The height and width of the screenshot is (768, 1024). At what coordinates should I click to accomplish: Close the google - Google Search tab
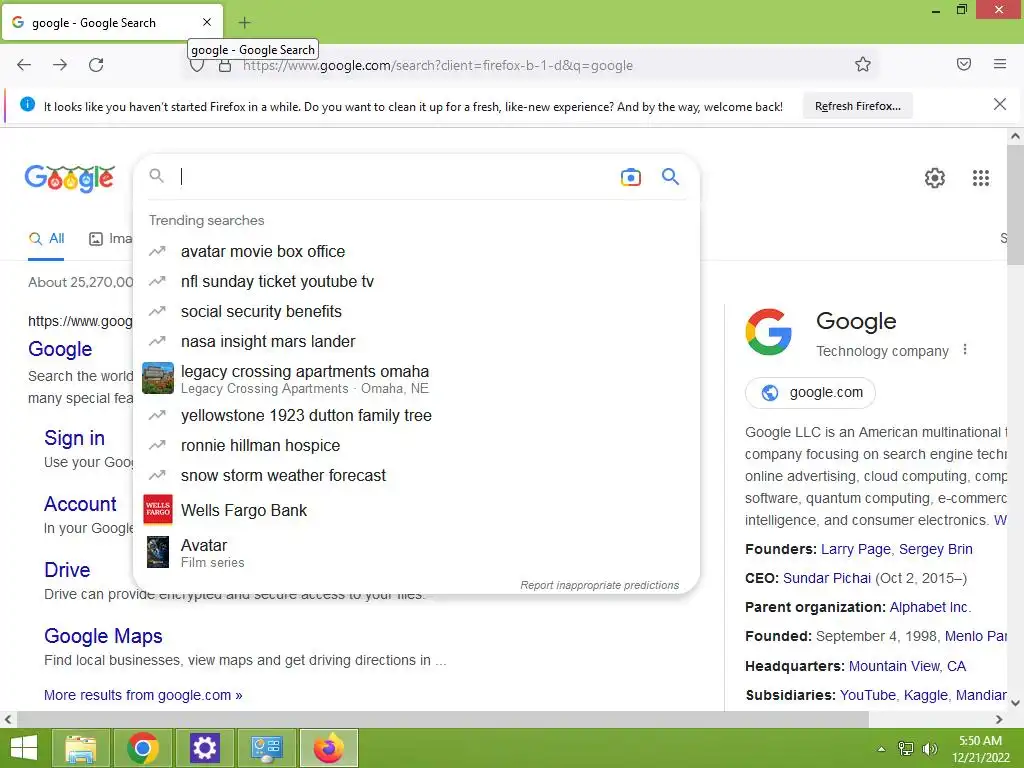(x=207, y=22)
